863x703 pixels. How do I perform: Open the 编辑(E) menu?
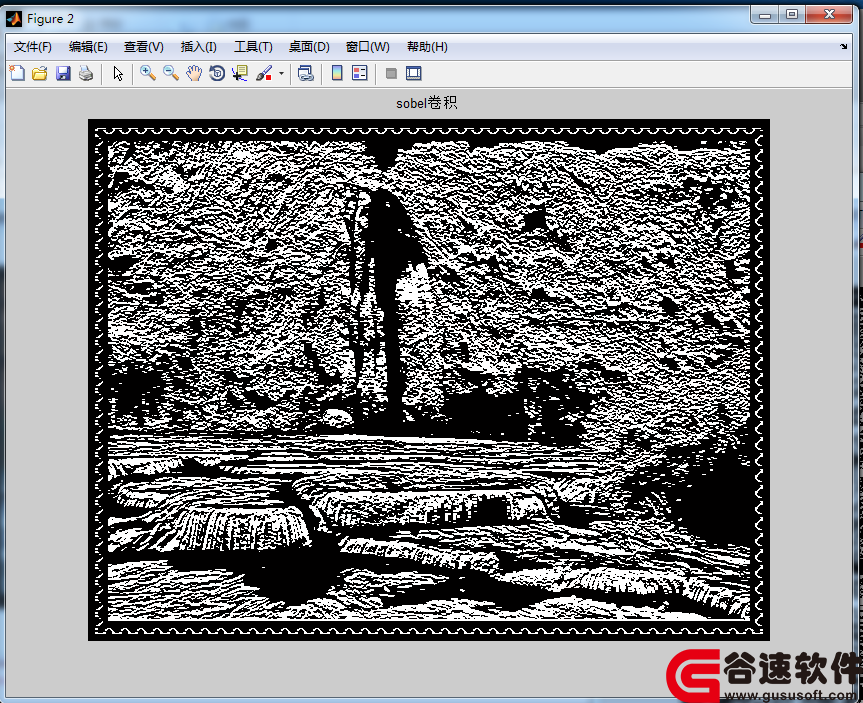point(88,47)
